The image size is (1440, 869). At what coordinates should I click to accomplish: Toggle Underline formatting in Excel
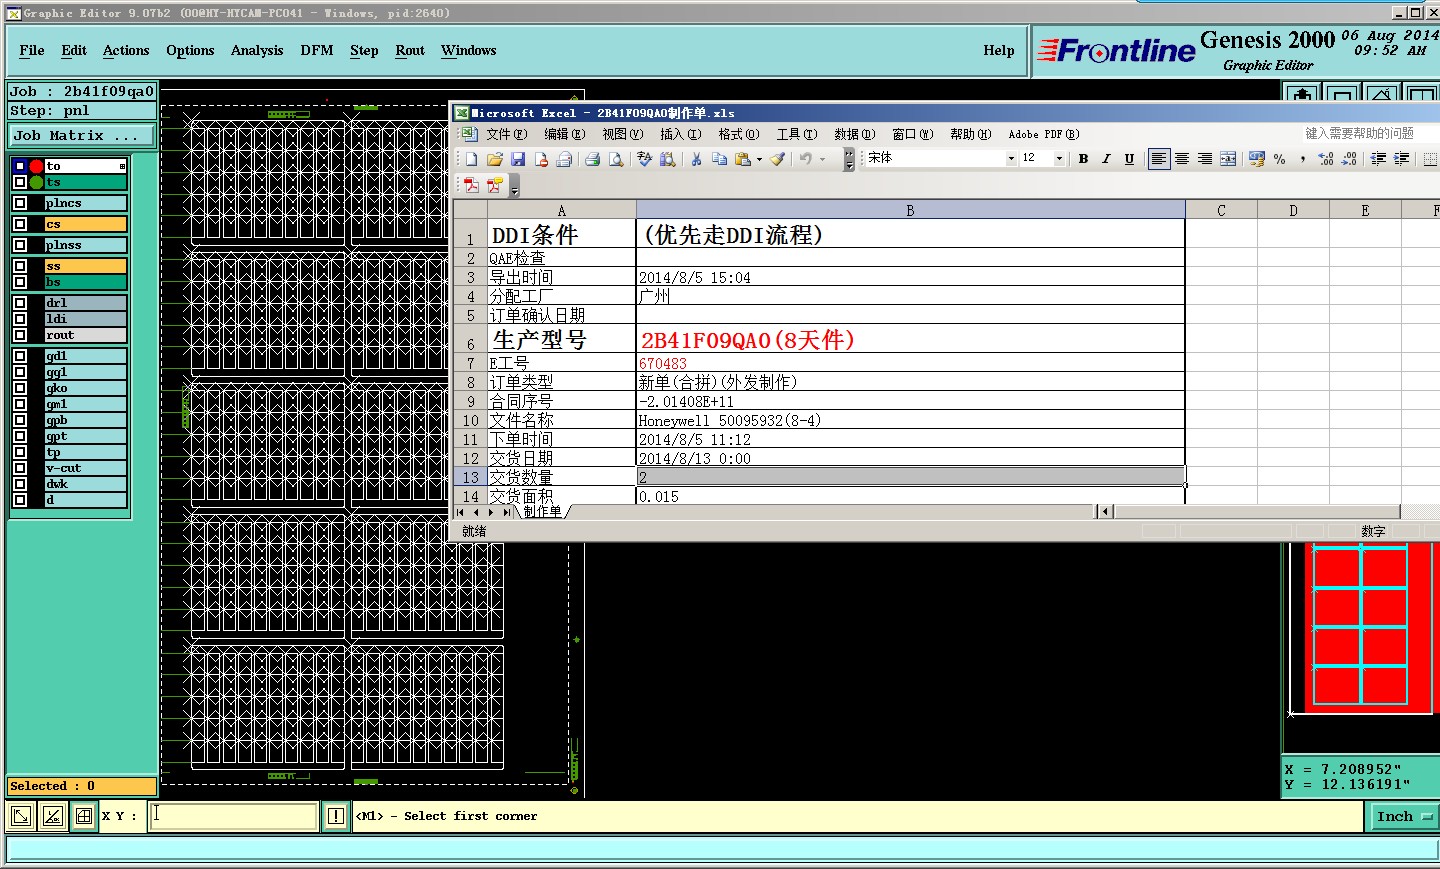pyautogui.click(x=1129, y=159)
